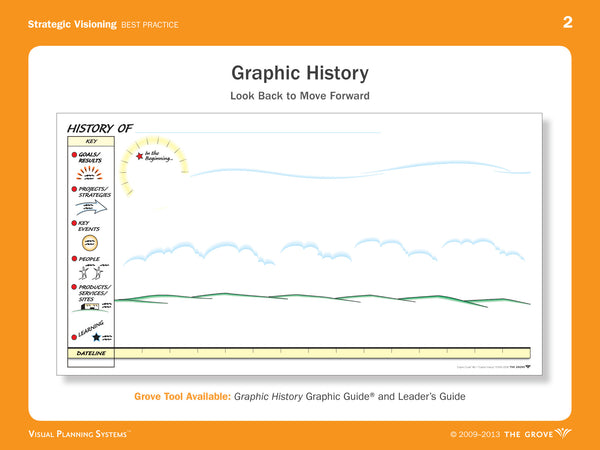This screenshot has width=600, height=450.
Task: Click the "Graphic Guide® and Leader's Guide" text
Action: [385, 396]
